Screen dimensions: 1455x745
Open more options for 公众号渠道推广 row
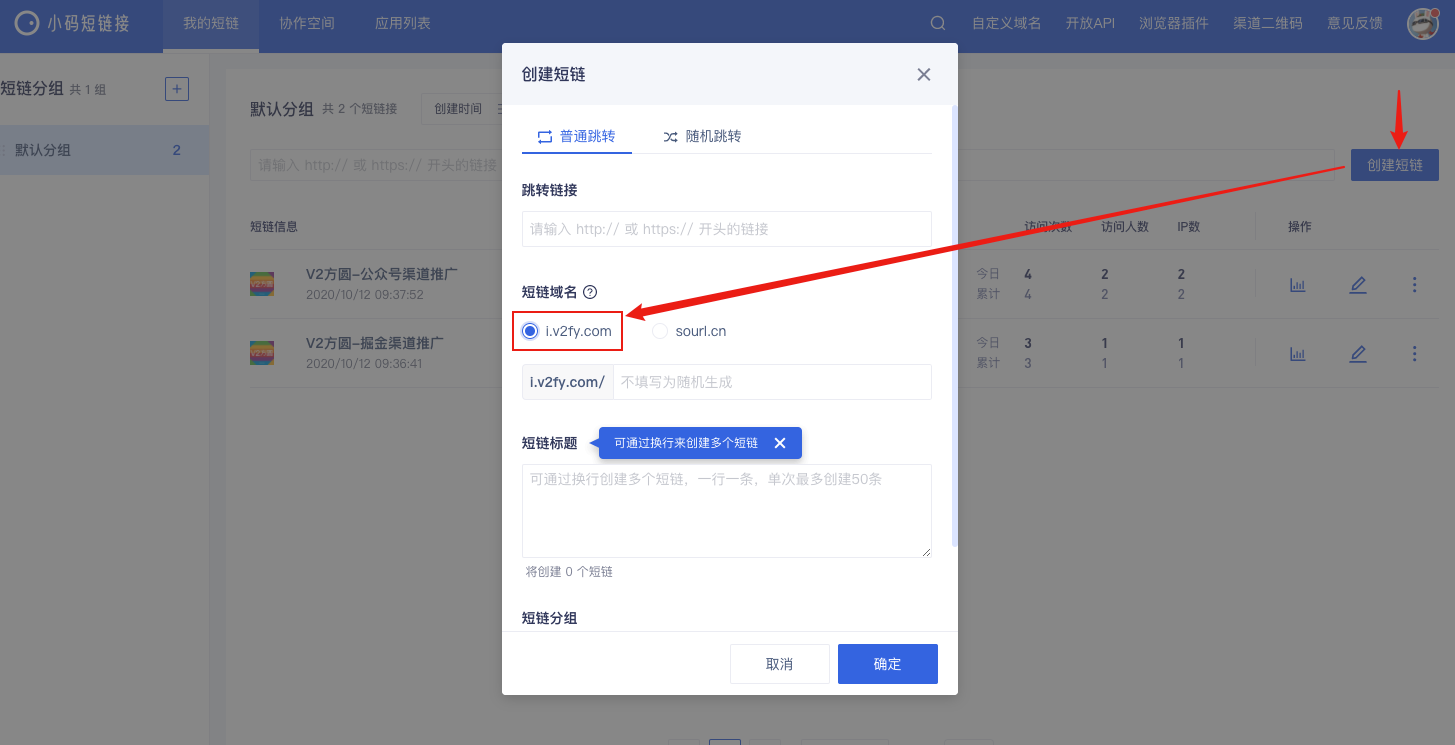coord(1414,285)
